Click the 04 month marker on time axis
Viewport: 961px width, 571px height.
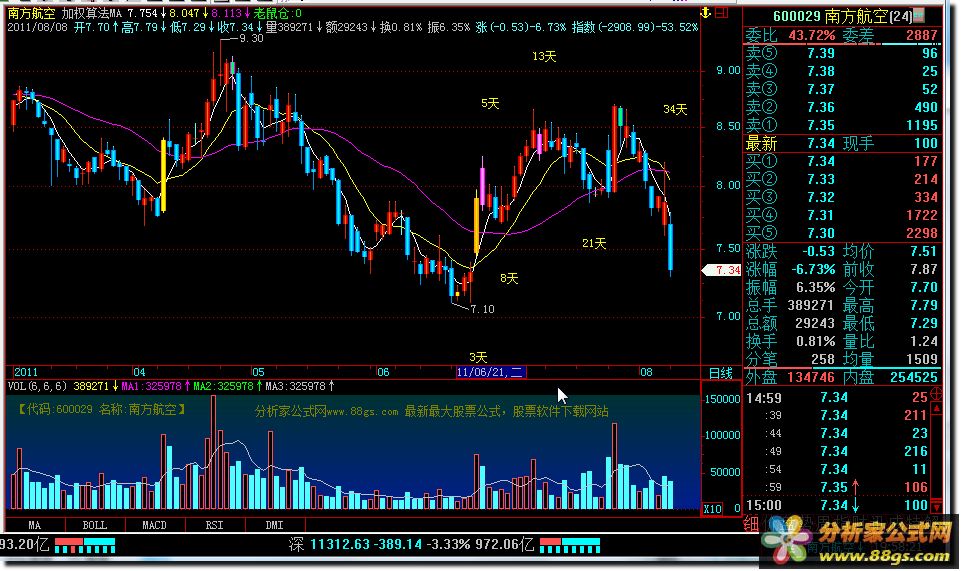tap(139, 372)
